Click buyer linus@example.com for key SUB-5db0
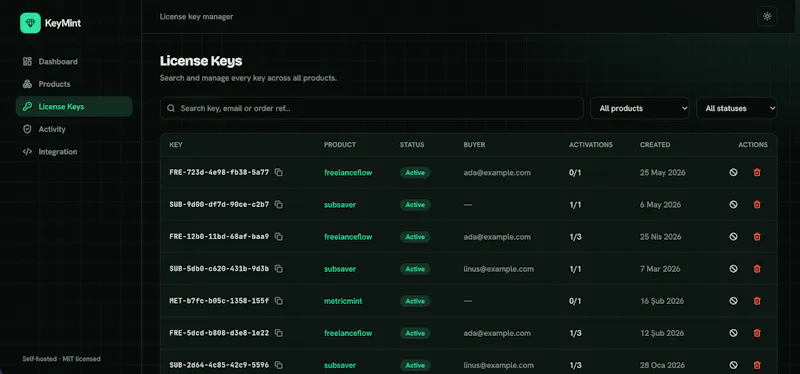800x374 pixels. (x=498, y=269)
